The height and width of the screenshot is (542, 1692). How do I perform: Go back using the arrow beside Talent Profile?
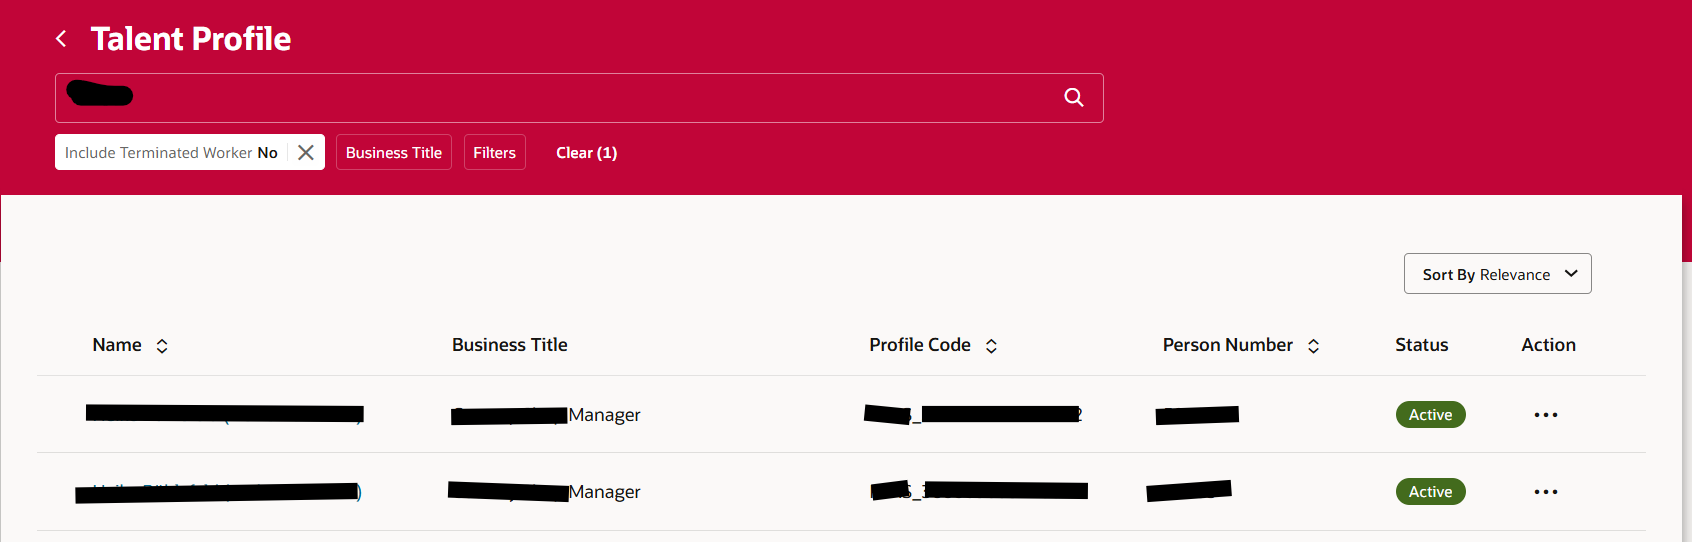[x=61, y=39]
